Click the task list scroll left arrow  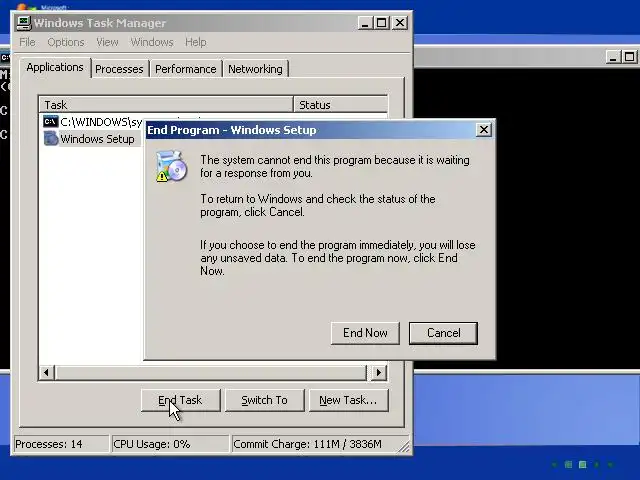pyautogui.click(x=47, y=372)
